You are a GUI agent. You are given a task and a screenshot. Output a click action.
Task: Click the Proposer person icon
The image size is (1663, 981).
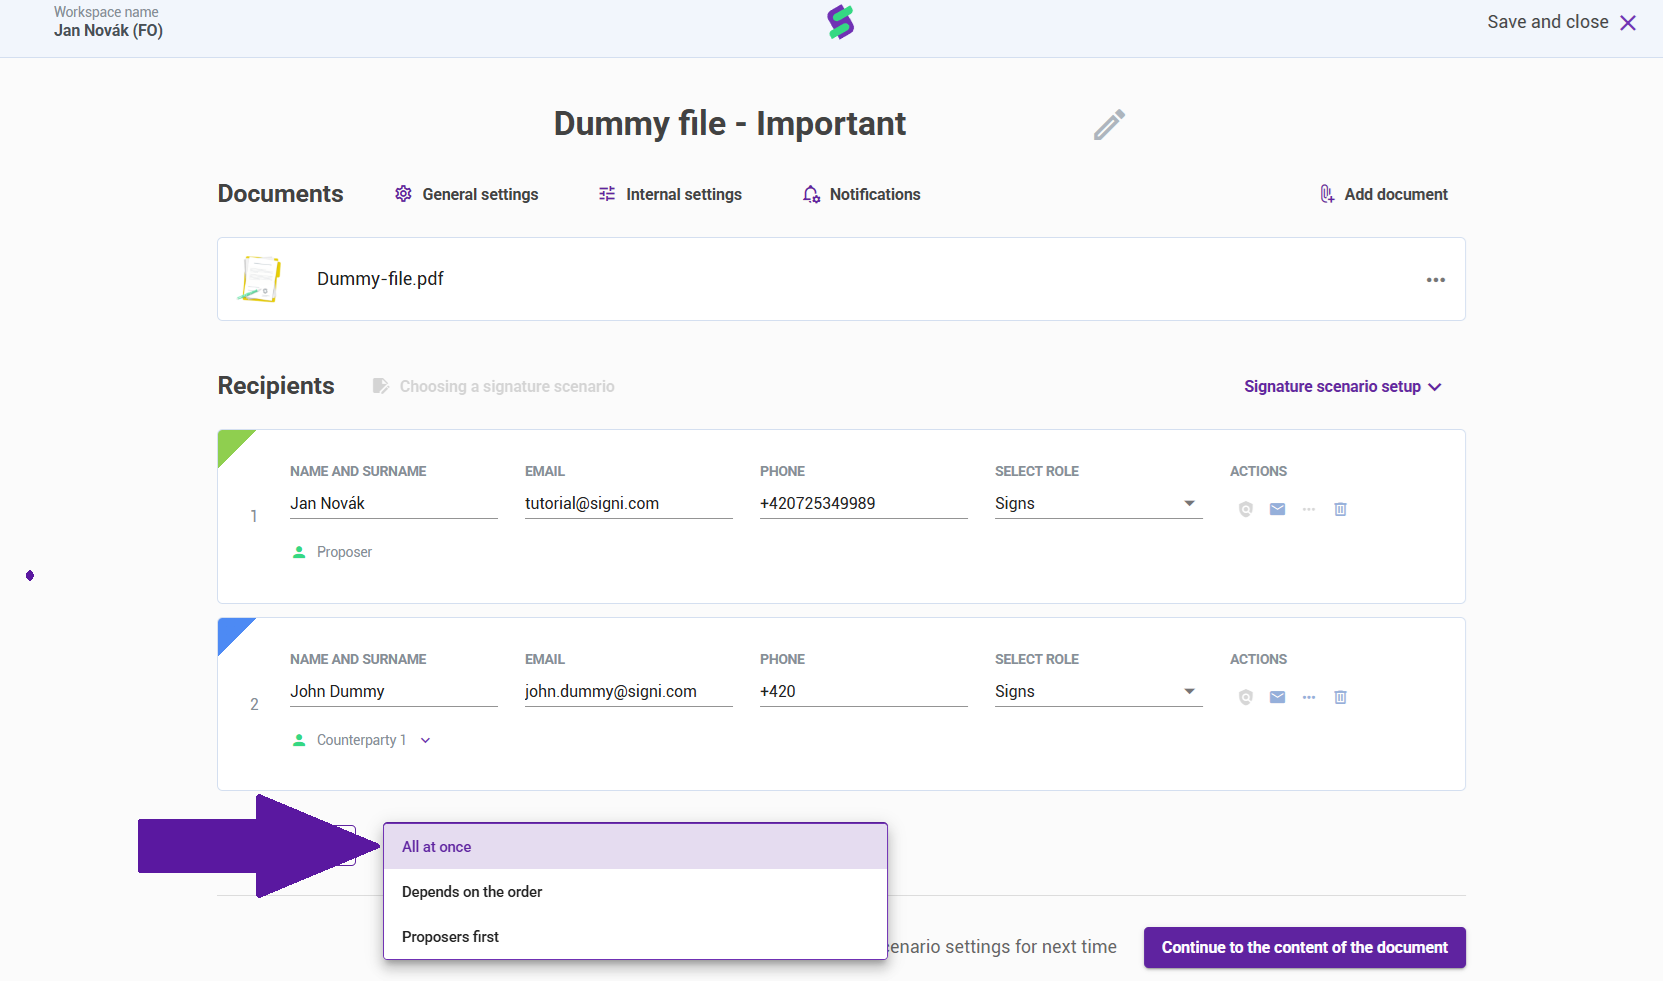point(299,552)
